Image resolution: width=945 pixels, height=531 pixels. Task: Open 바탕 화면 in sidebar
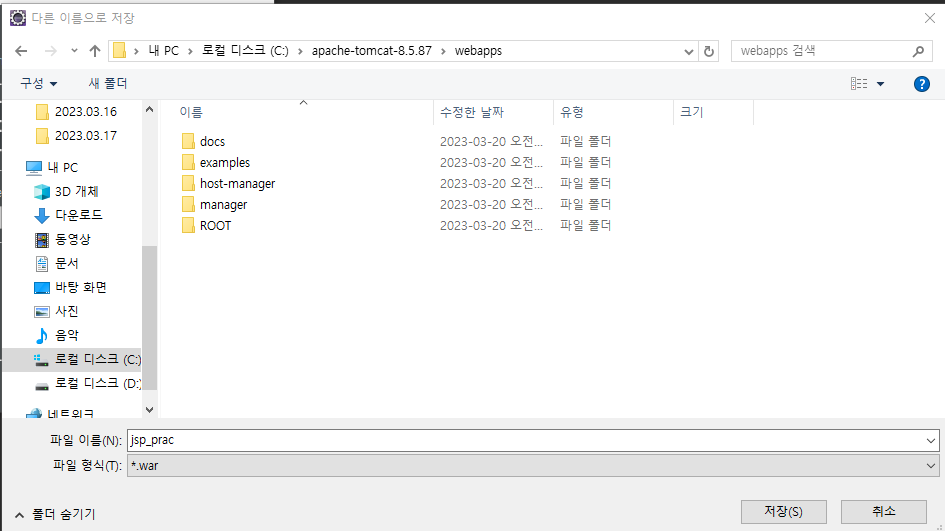71,287
